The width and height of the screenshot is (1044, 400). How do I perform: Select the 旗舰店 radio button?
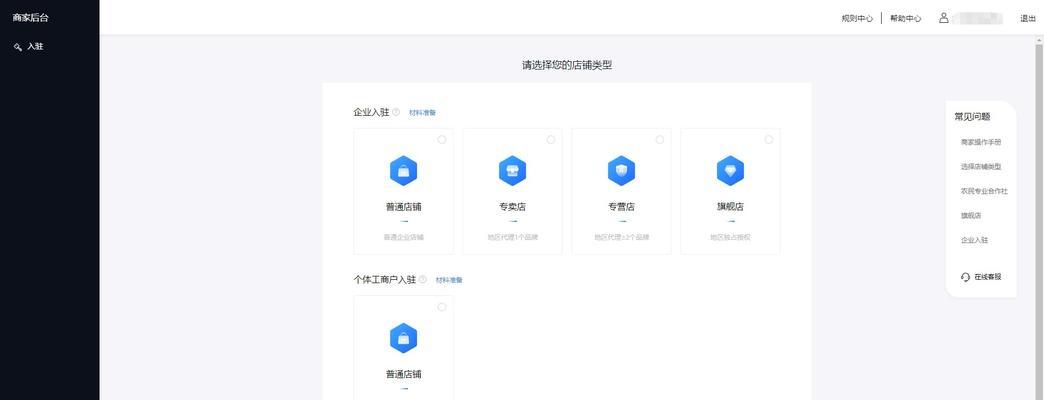[x=769, y=140]
